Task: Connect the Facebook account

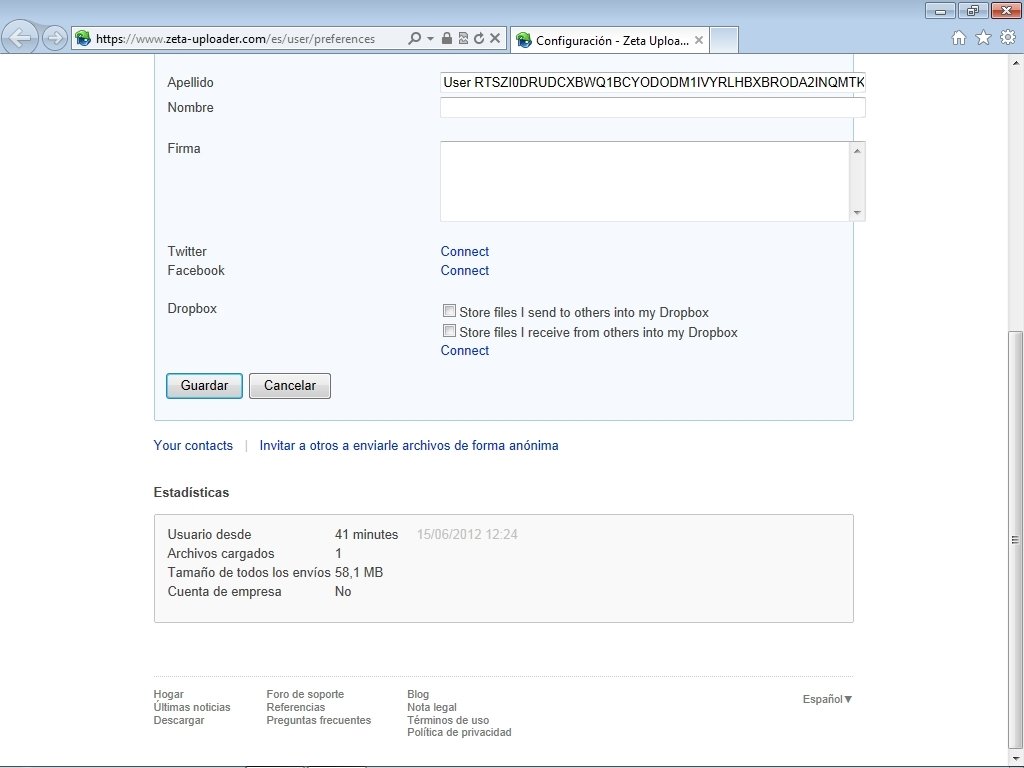Action: click(464, 270)
